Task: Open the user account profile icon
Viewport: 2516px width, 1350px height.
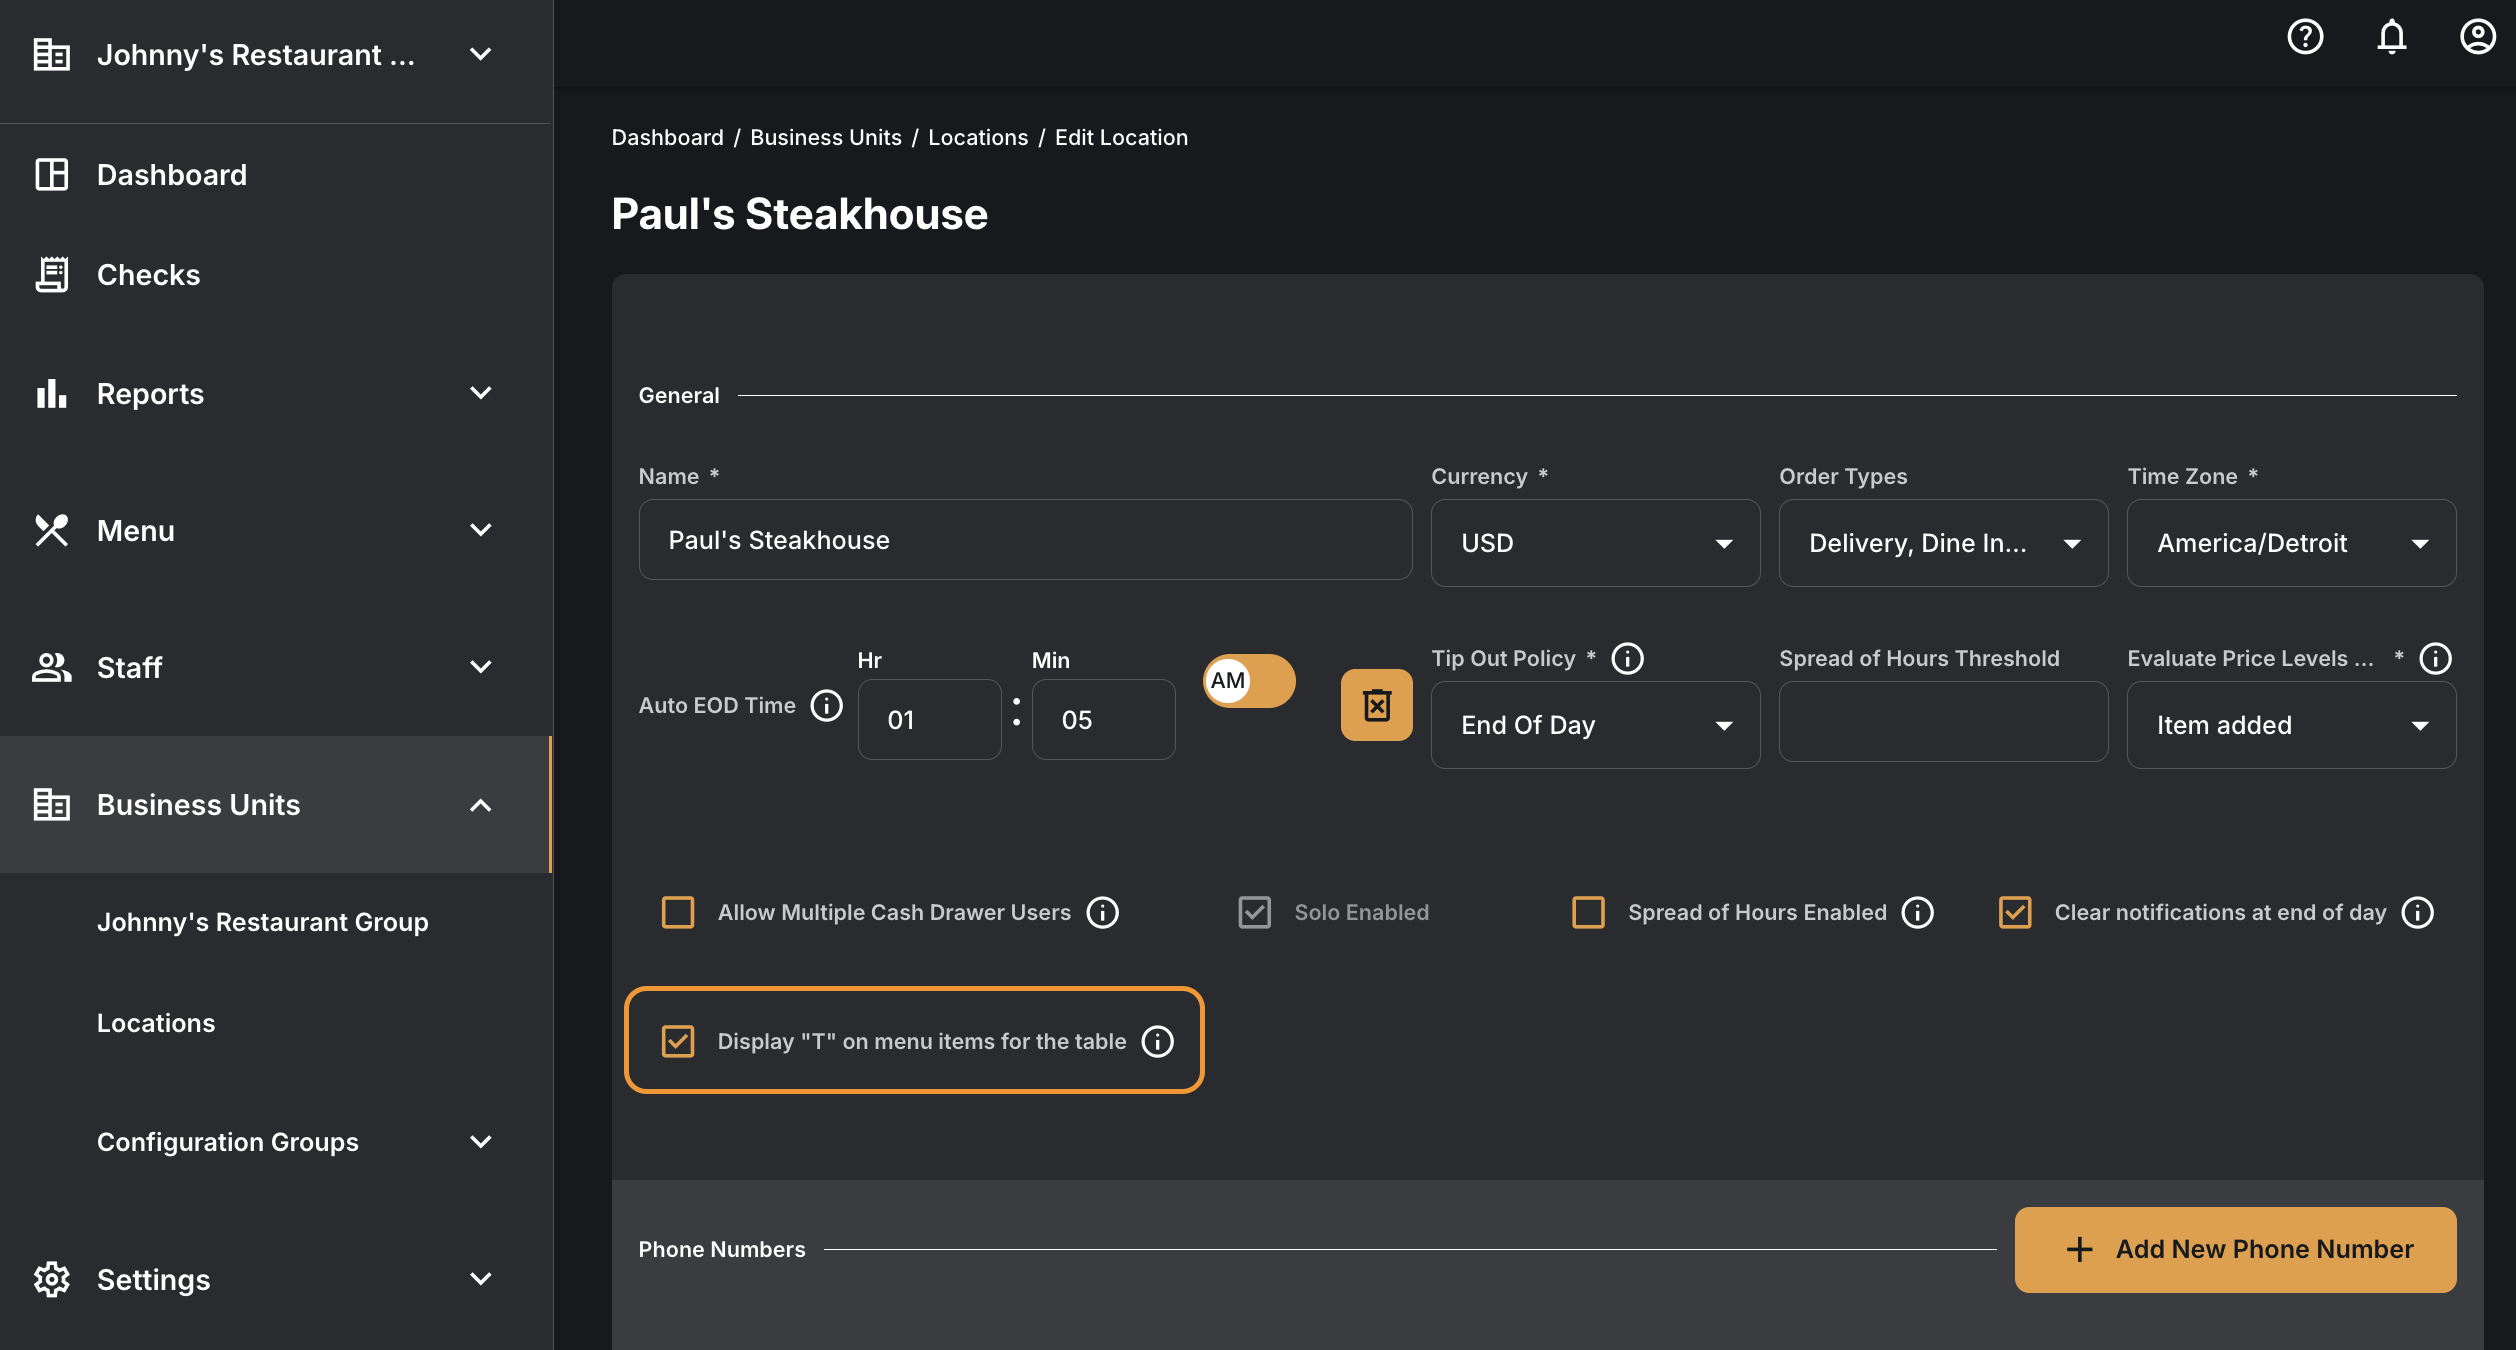Action: click(2477, 37)
